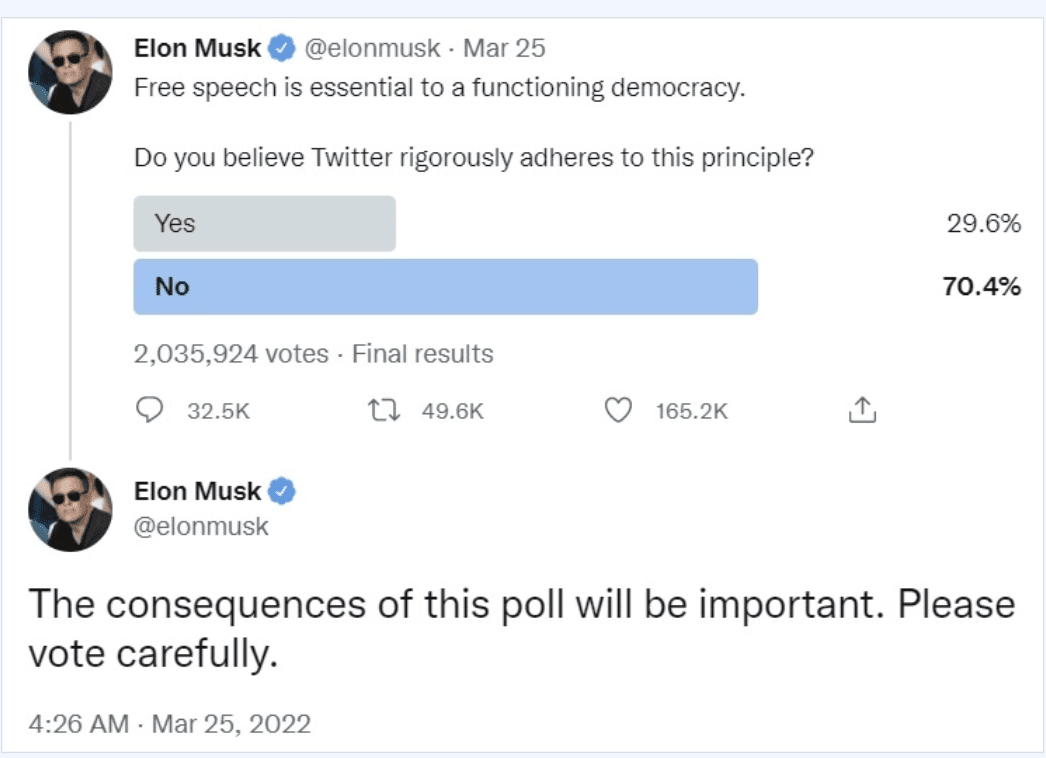1046x758 pixels.
Task: Click the 165.2K likes count
Action: (x=691, y=411)
